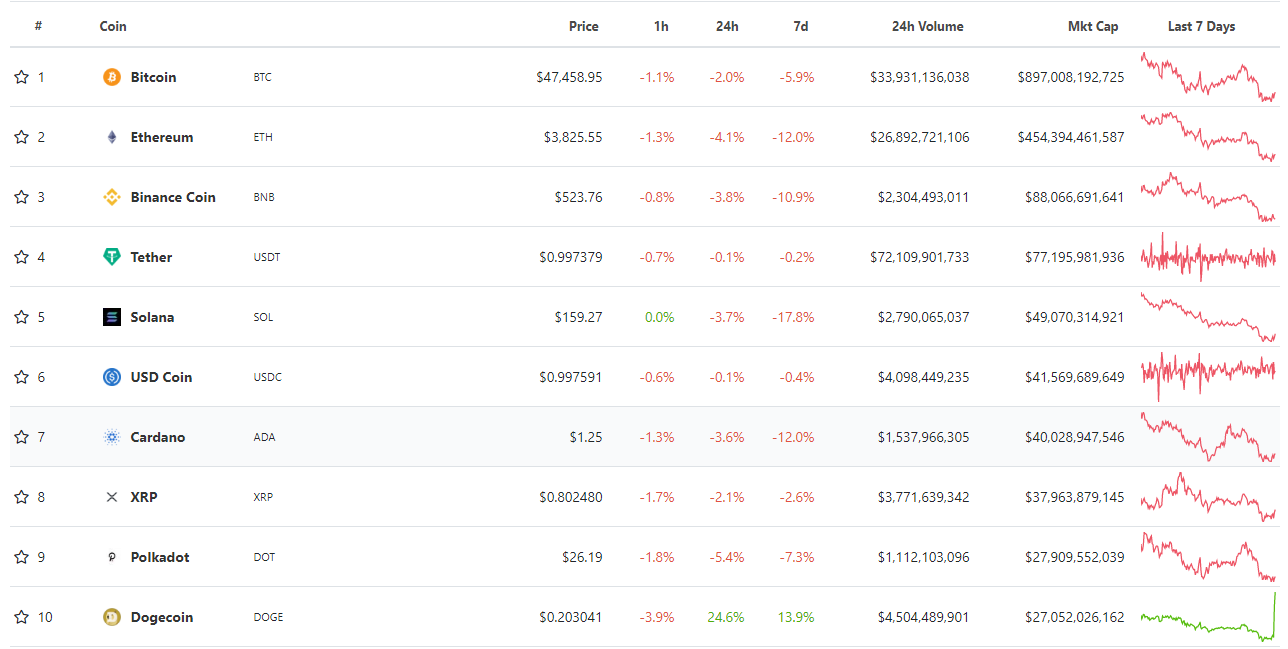Star Polkadot as a favorite
1288x649 pixels.
[21, 557]
